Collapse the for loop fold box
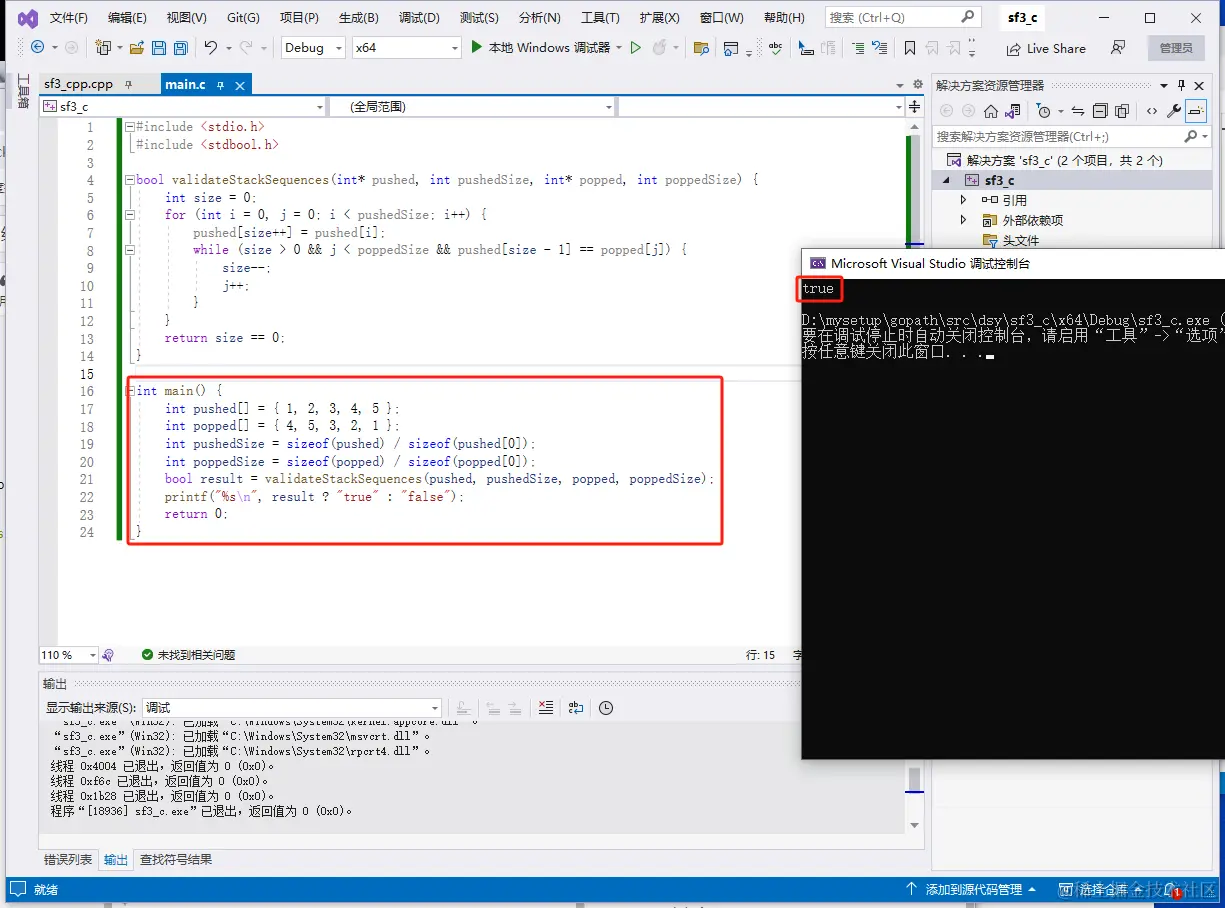 (x=130, y=215)
